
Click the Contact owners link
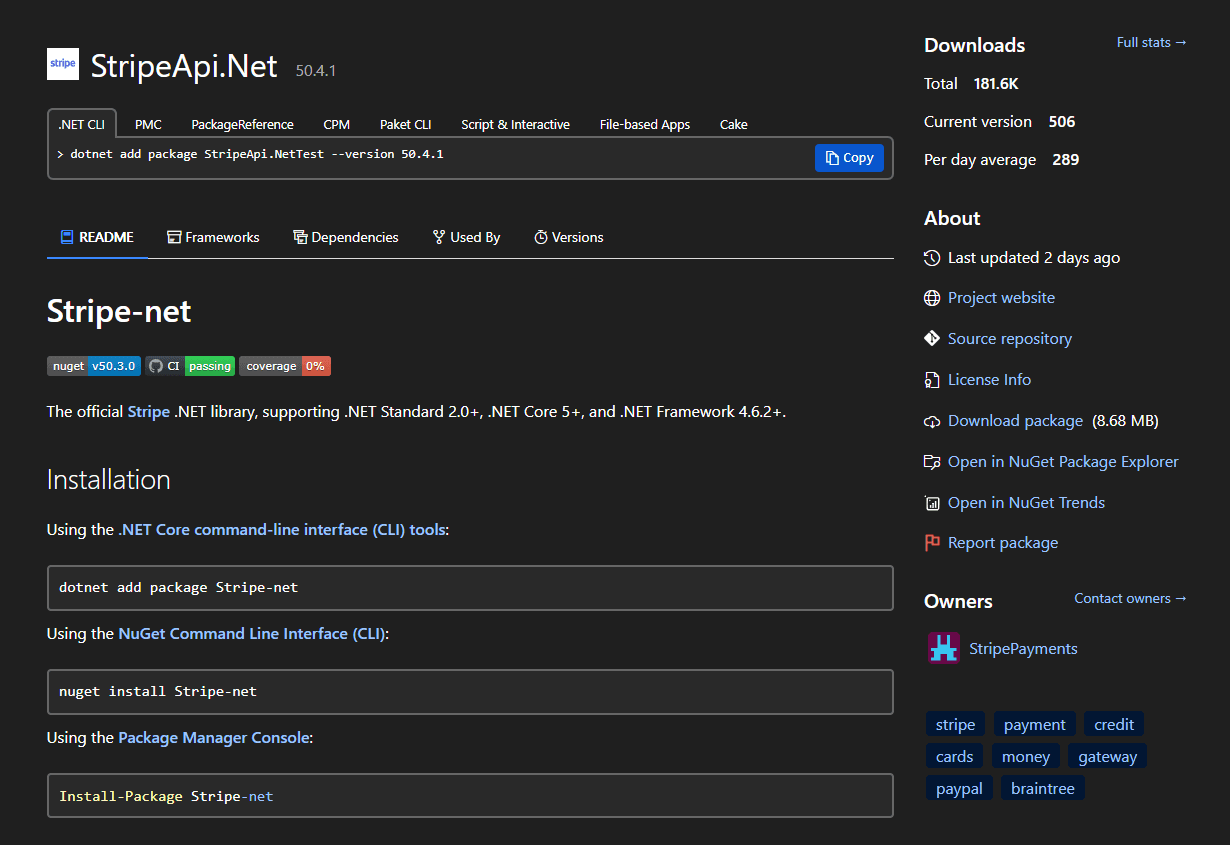1130,598
